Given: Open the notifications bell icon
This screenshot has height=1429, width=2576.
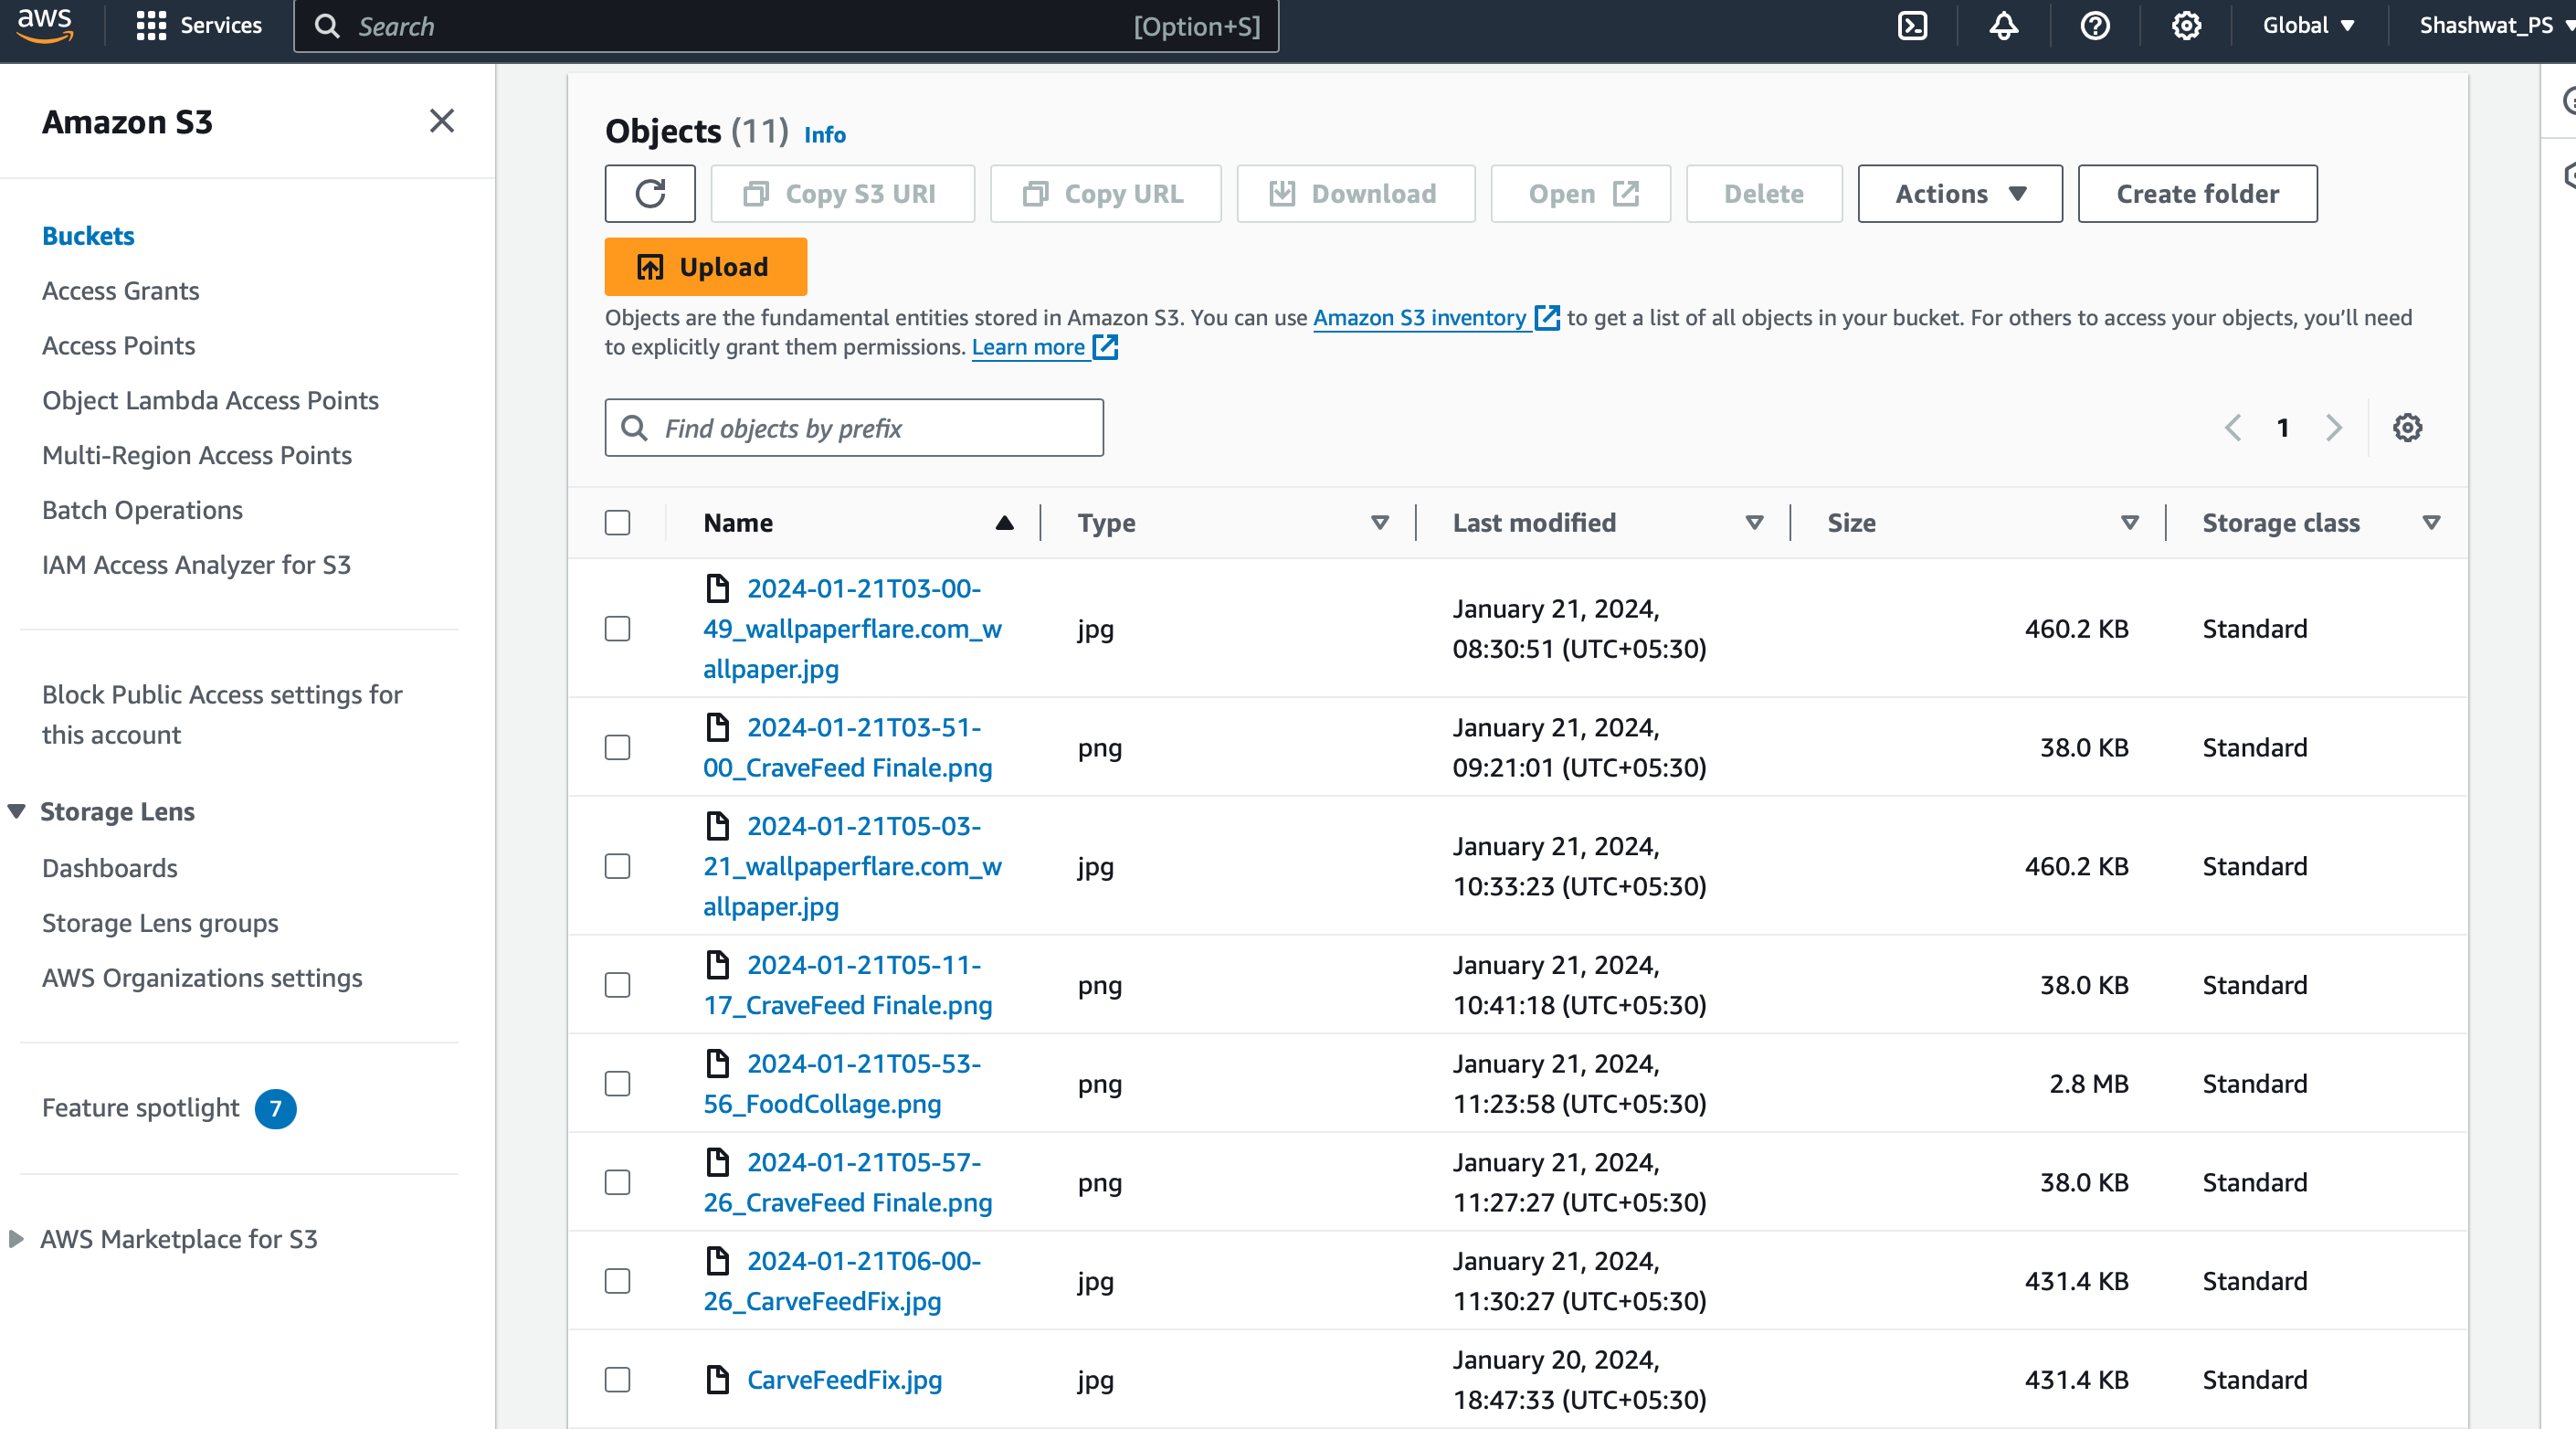Looking at the screenshot, I should 2003,26.
